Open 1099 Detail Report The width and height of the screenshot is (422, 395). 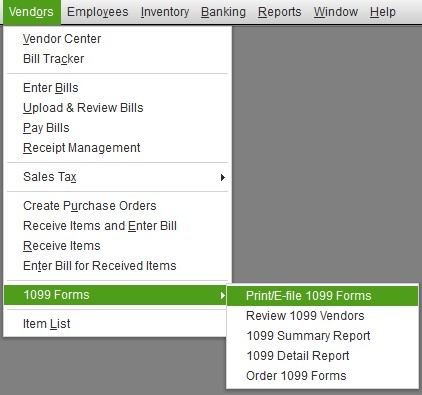(x=322, y=356)
